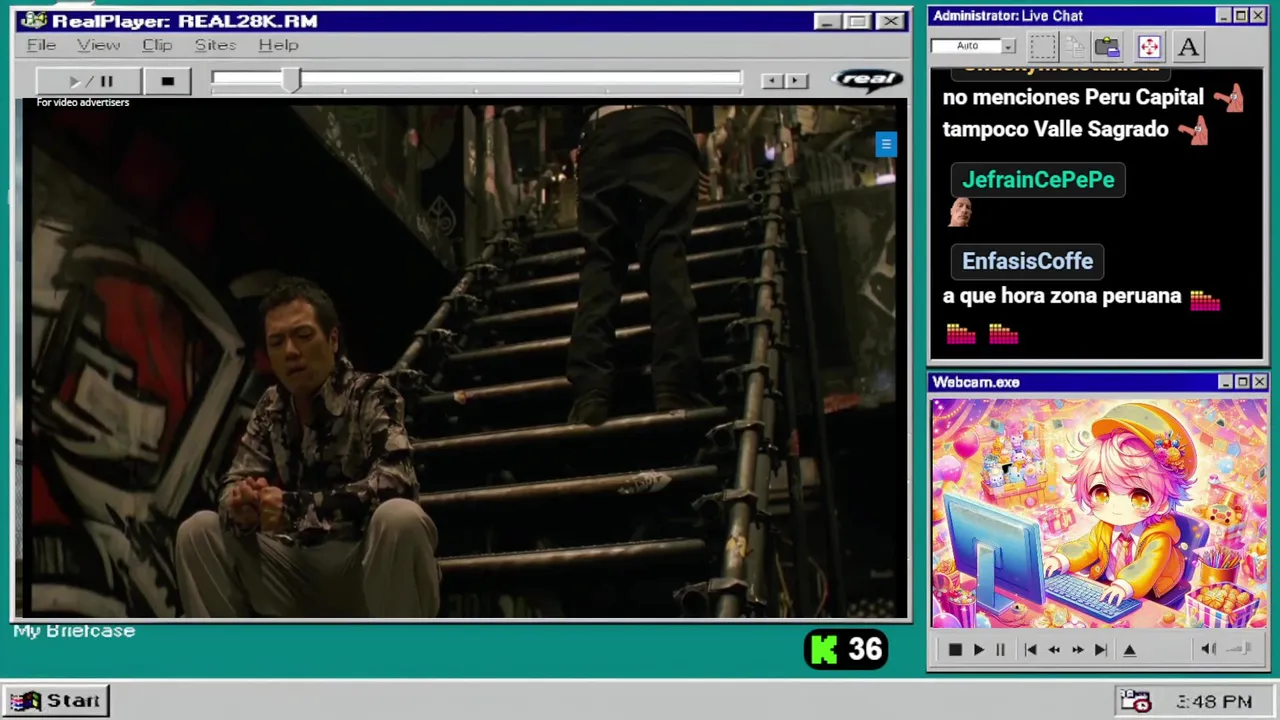This screenshot has width=1280, height=720.
Task: Open the Clip menu
Action: tap(157, 45)
